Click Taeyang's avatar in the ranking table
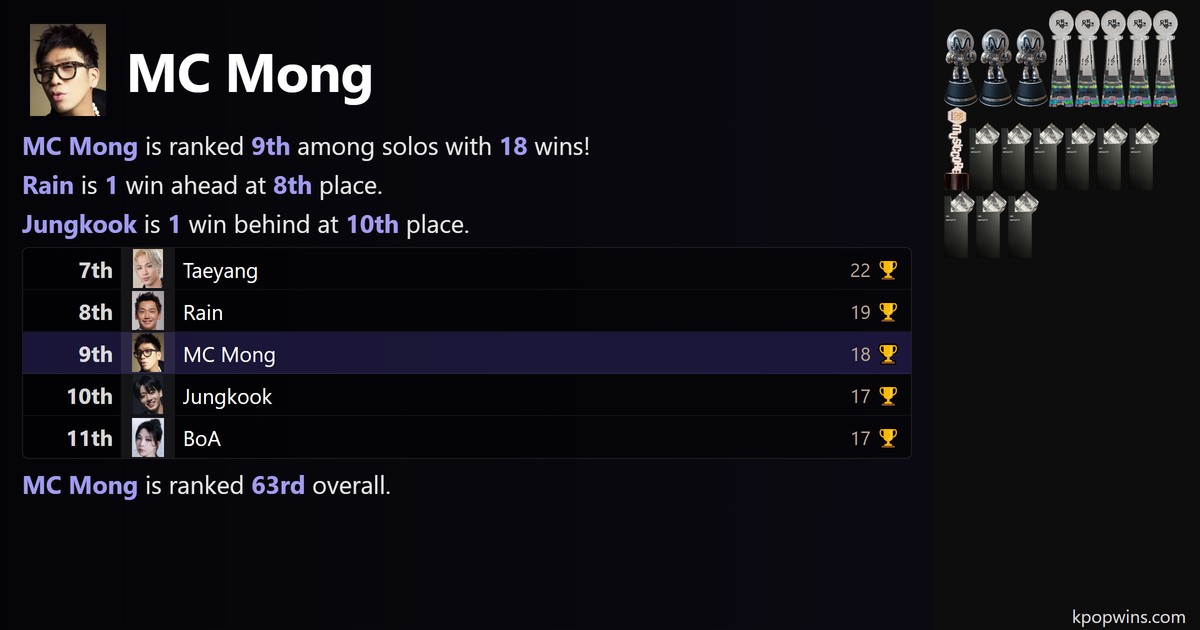The width and height of the screenshot is (1200, 630). pyautogui.click(x=148, y=271)
